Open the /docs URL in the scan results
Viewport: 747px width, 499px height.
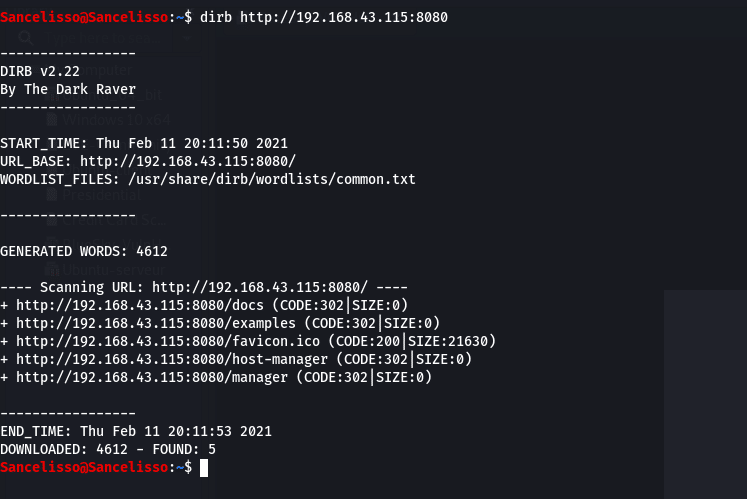pyautogui.click(x=140, y=306)
